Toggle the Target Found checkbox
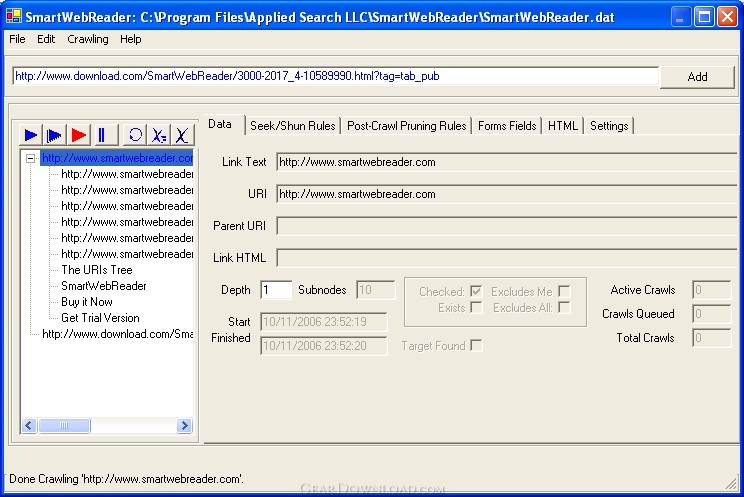This screenshot has height=497, width=744. [x=476, y=346]
